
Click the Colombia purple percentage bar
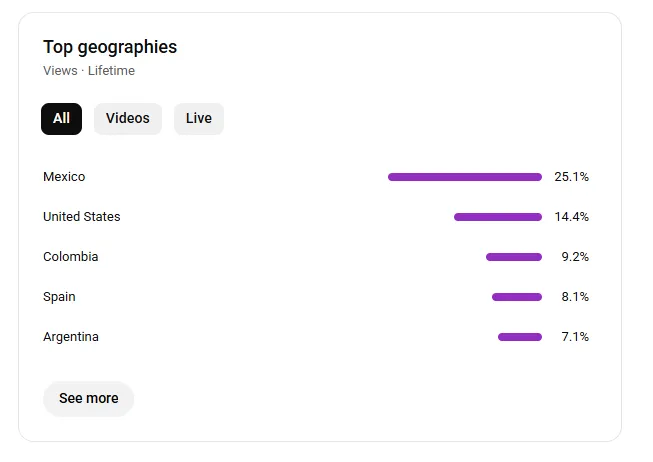click(514, 257)
